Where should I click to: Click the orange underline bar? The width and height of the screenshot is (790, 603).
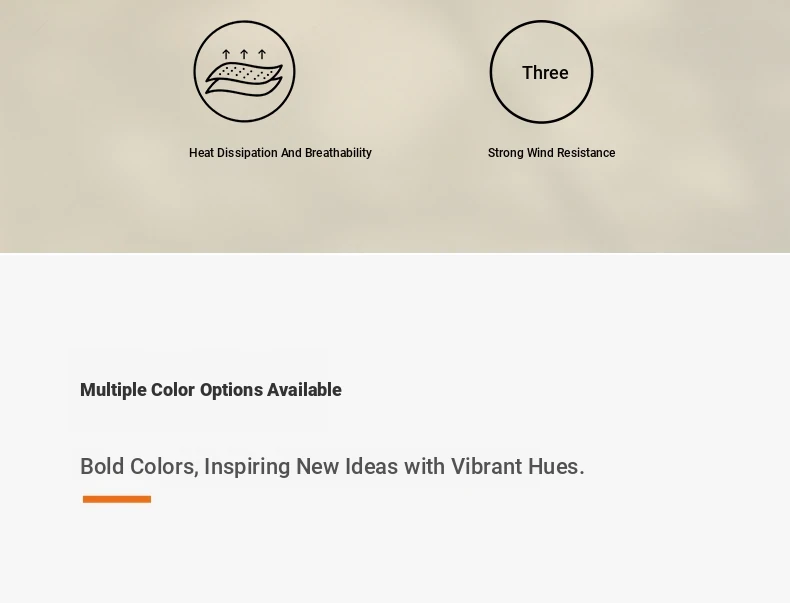point(117,499)
